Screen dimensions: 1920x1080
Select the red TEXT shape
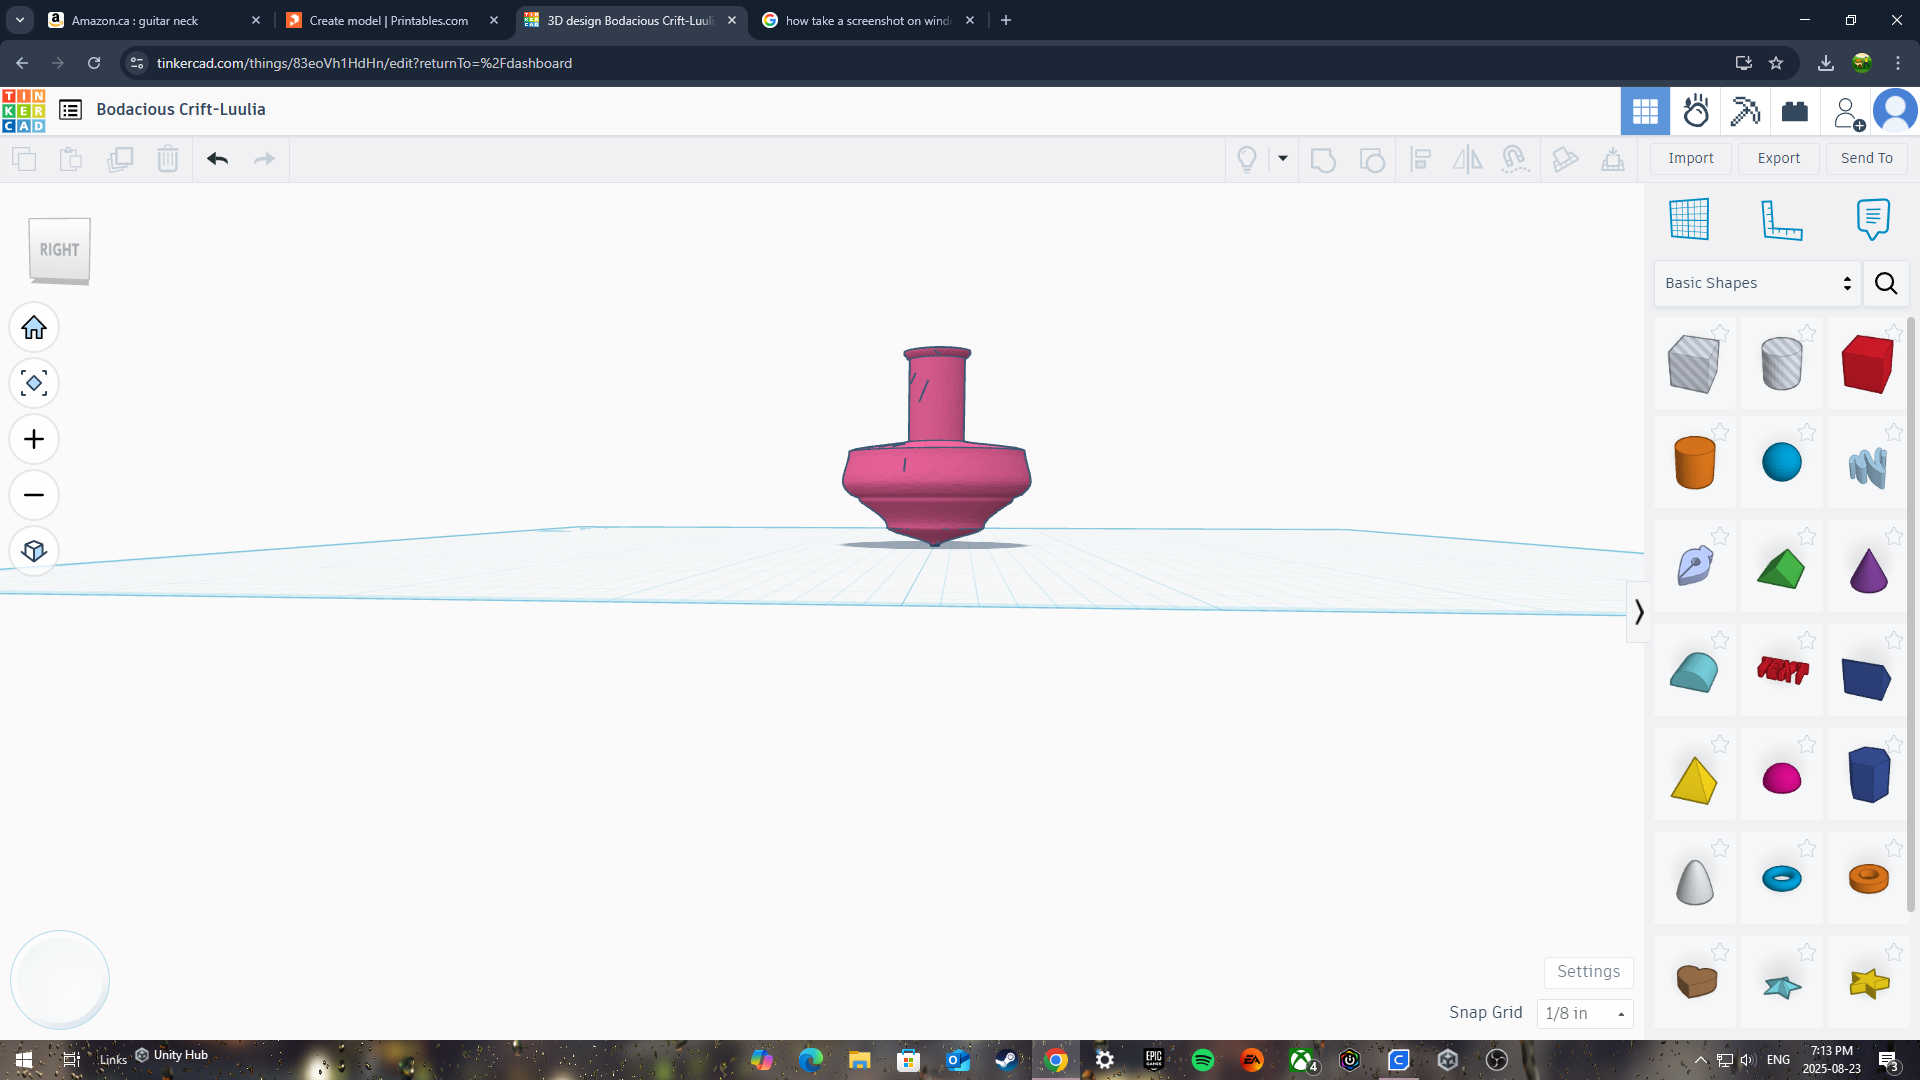click(1782, 670)
